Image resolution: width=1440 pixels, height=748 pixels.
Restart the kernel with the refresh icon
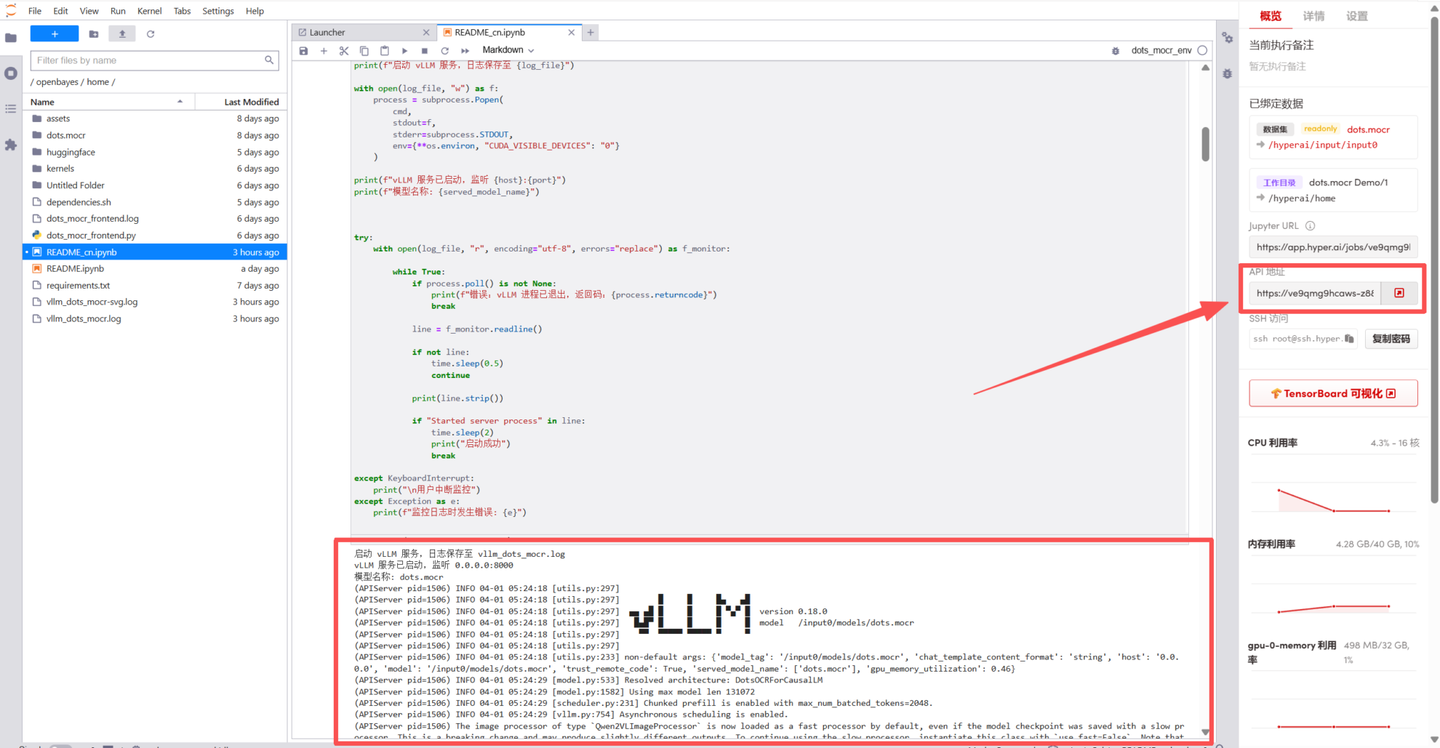coord(445,50)
